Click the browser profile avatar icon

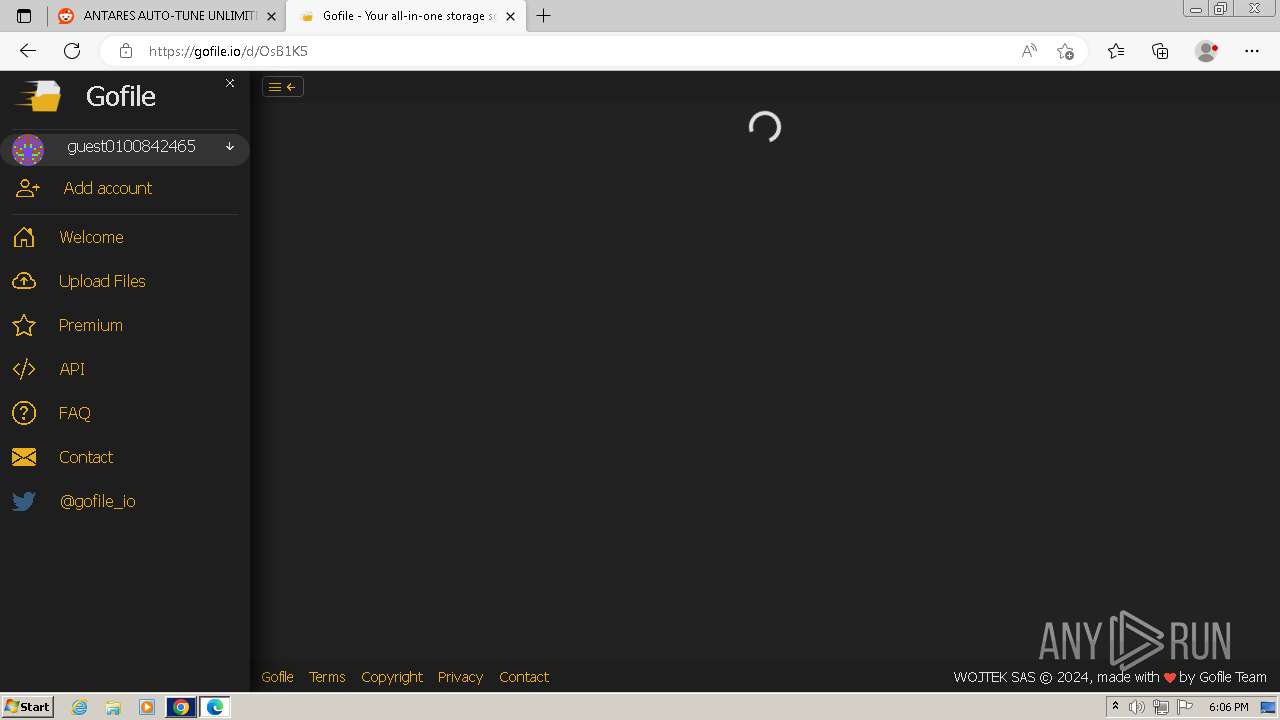click(1207, 51)
